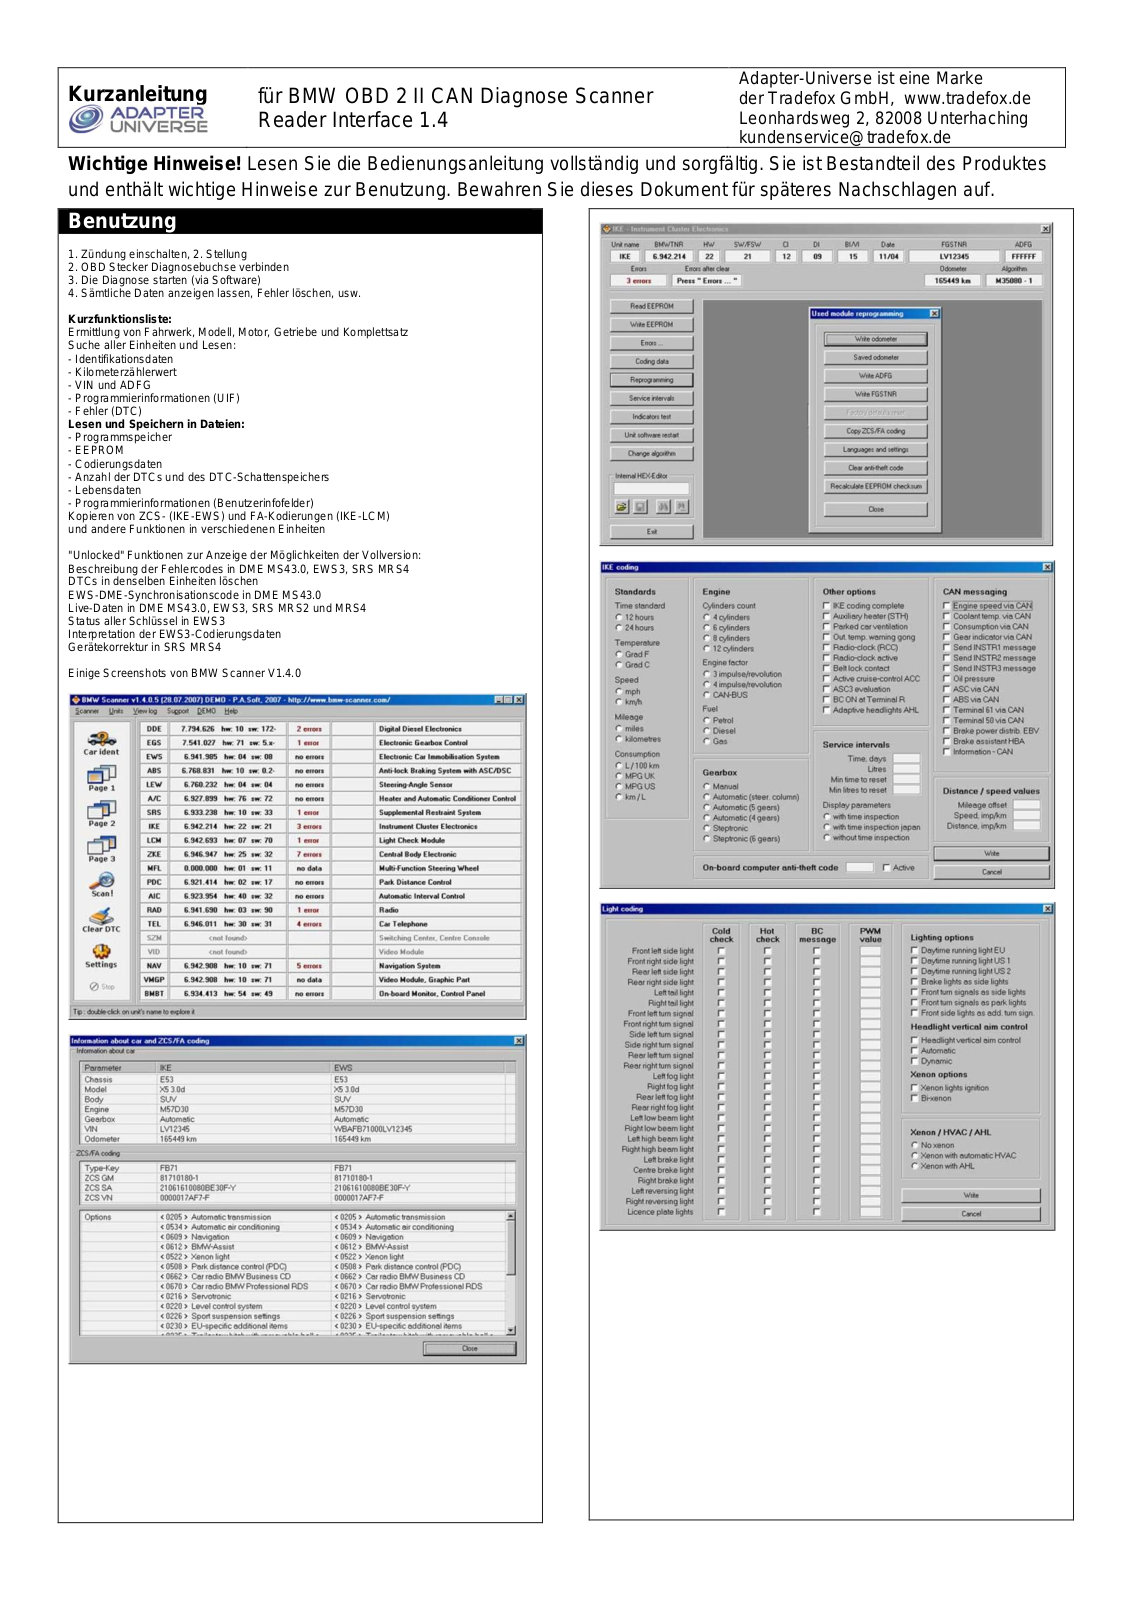
Task: Open the View log menu
Action: pos(145,711)
